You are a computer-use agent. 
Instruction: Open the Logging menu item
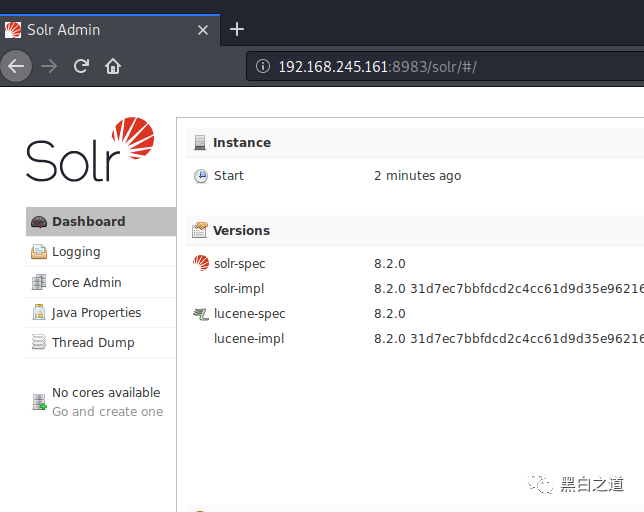pyautogui.click(x=101, y=252)
